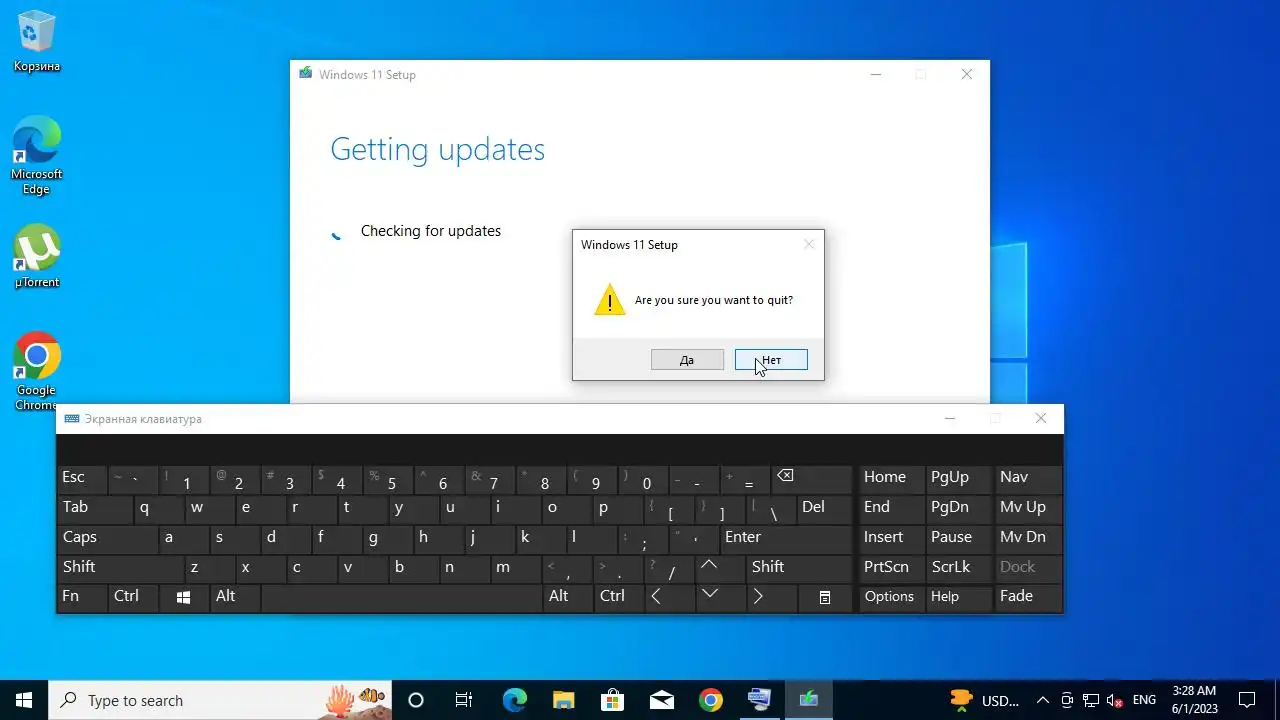
Task: Click the Del key on on-screen keyboard
Action: coord(824,509)
